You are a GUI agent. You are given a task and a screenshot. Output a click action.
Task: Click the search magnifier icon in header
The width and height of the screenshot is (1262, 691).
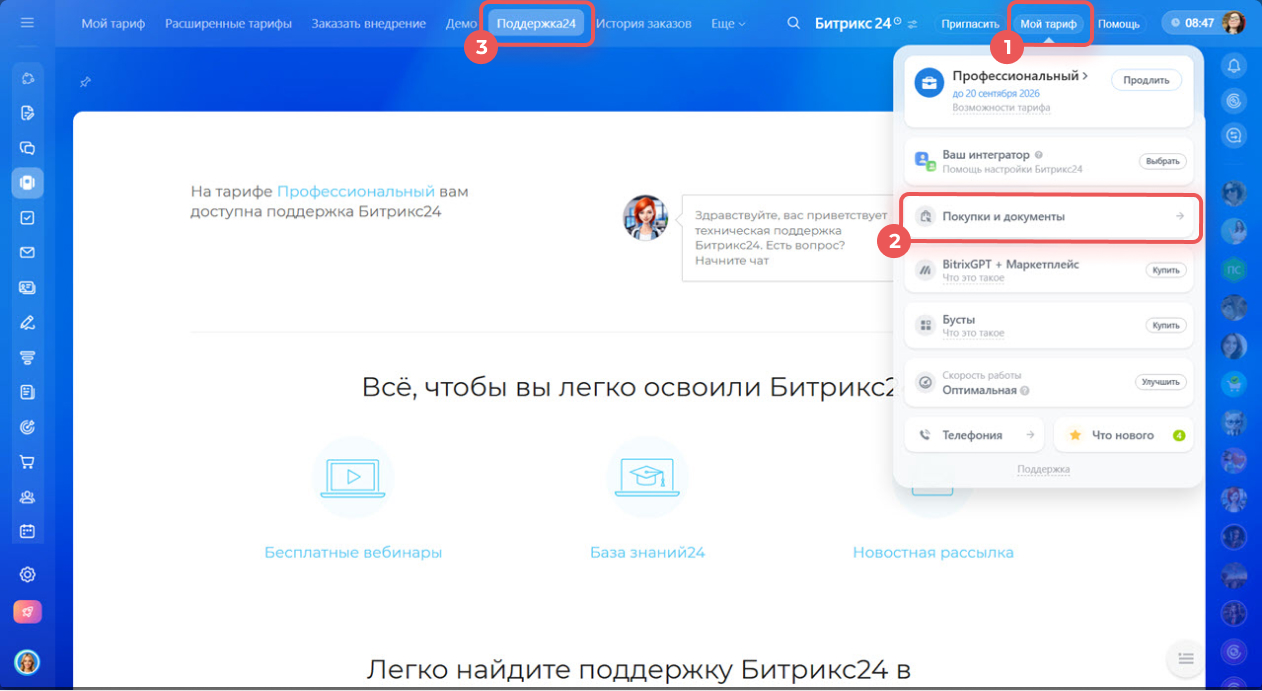[x=793, y=23]
